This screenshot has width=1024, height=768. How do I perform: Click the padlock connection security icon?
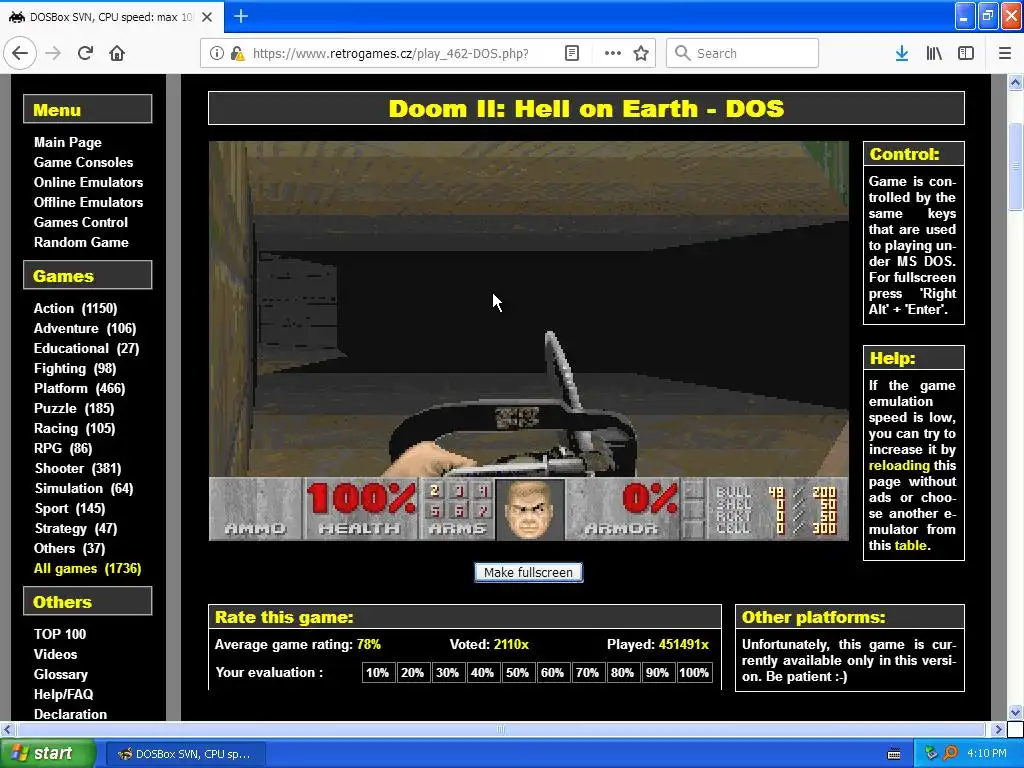(237, 53)
